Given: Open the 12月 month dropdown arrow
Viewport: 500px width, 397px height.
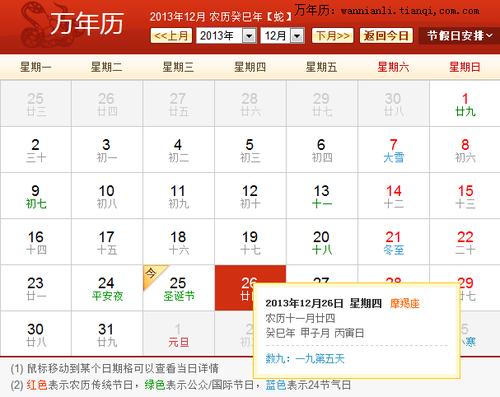Looking at the screenshot, I should [297, 36].
